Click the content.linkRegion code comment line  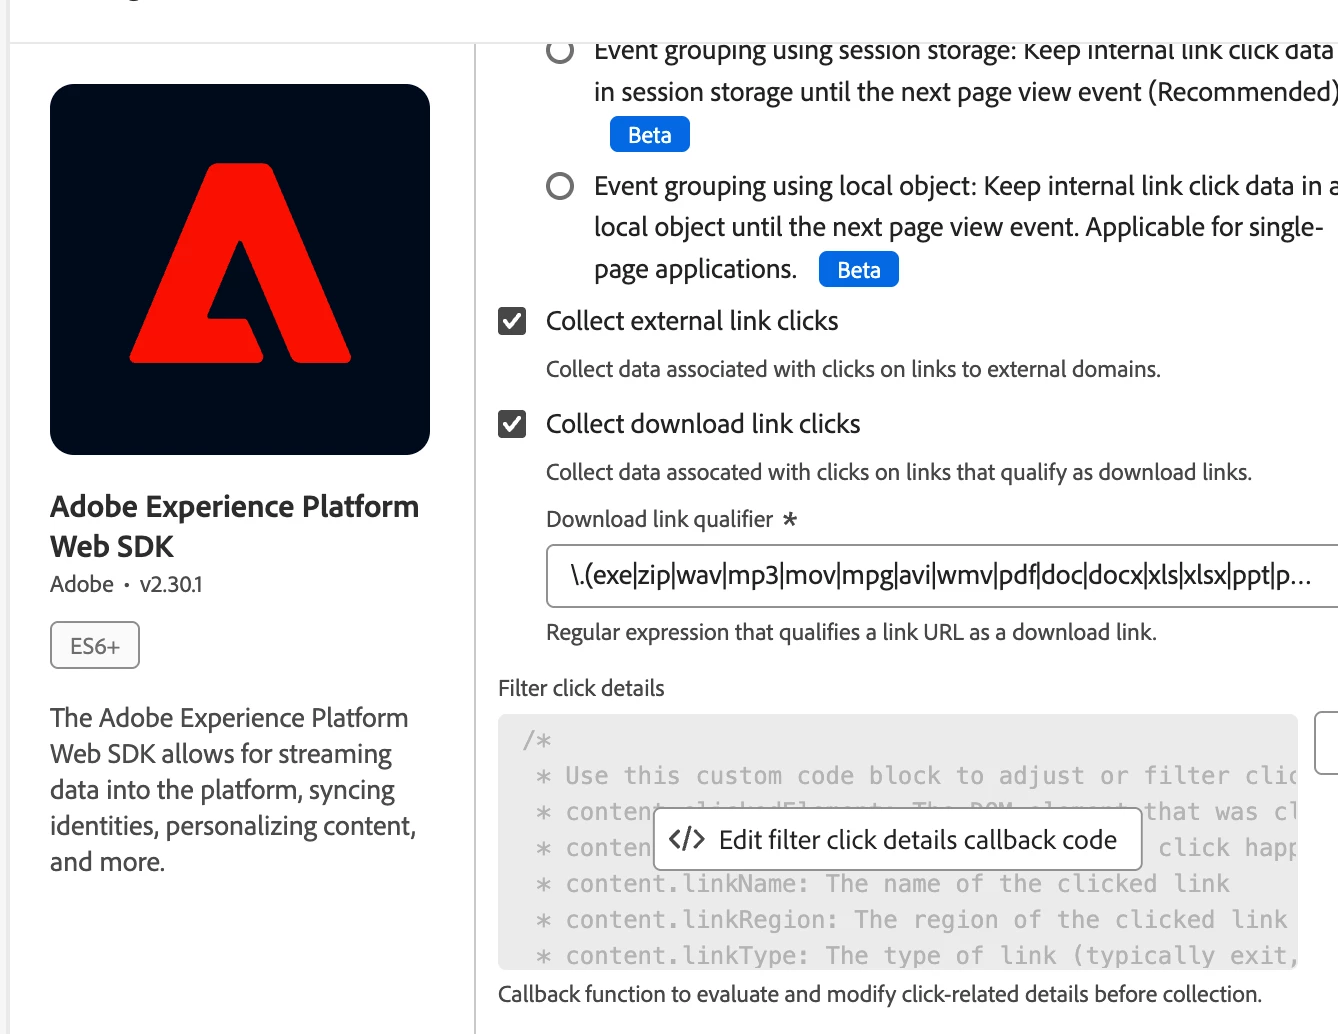(x=912, y=920)
